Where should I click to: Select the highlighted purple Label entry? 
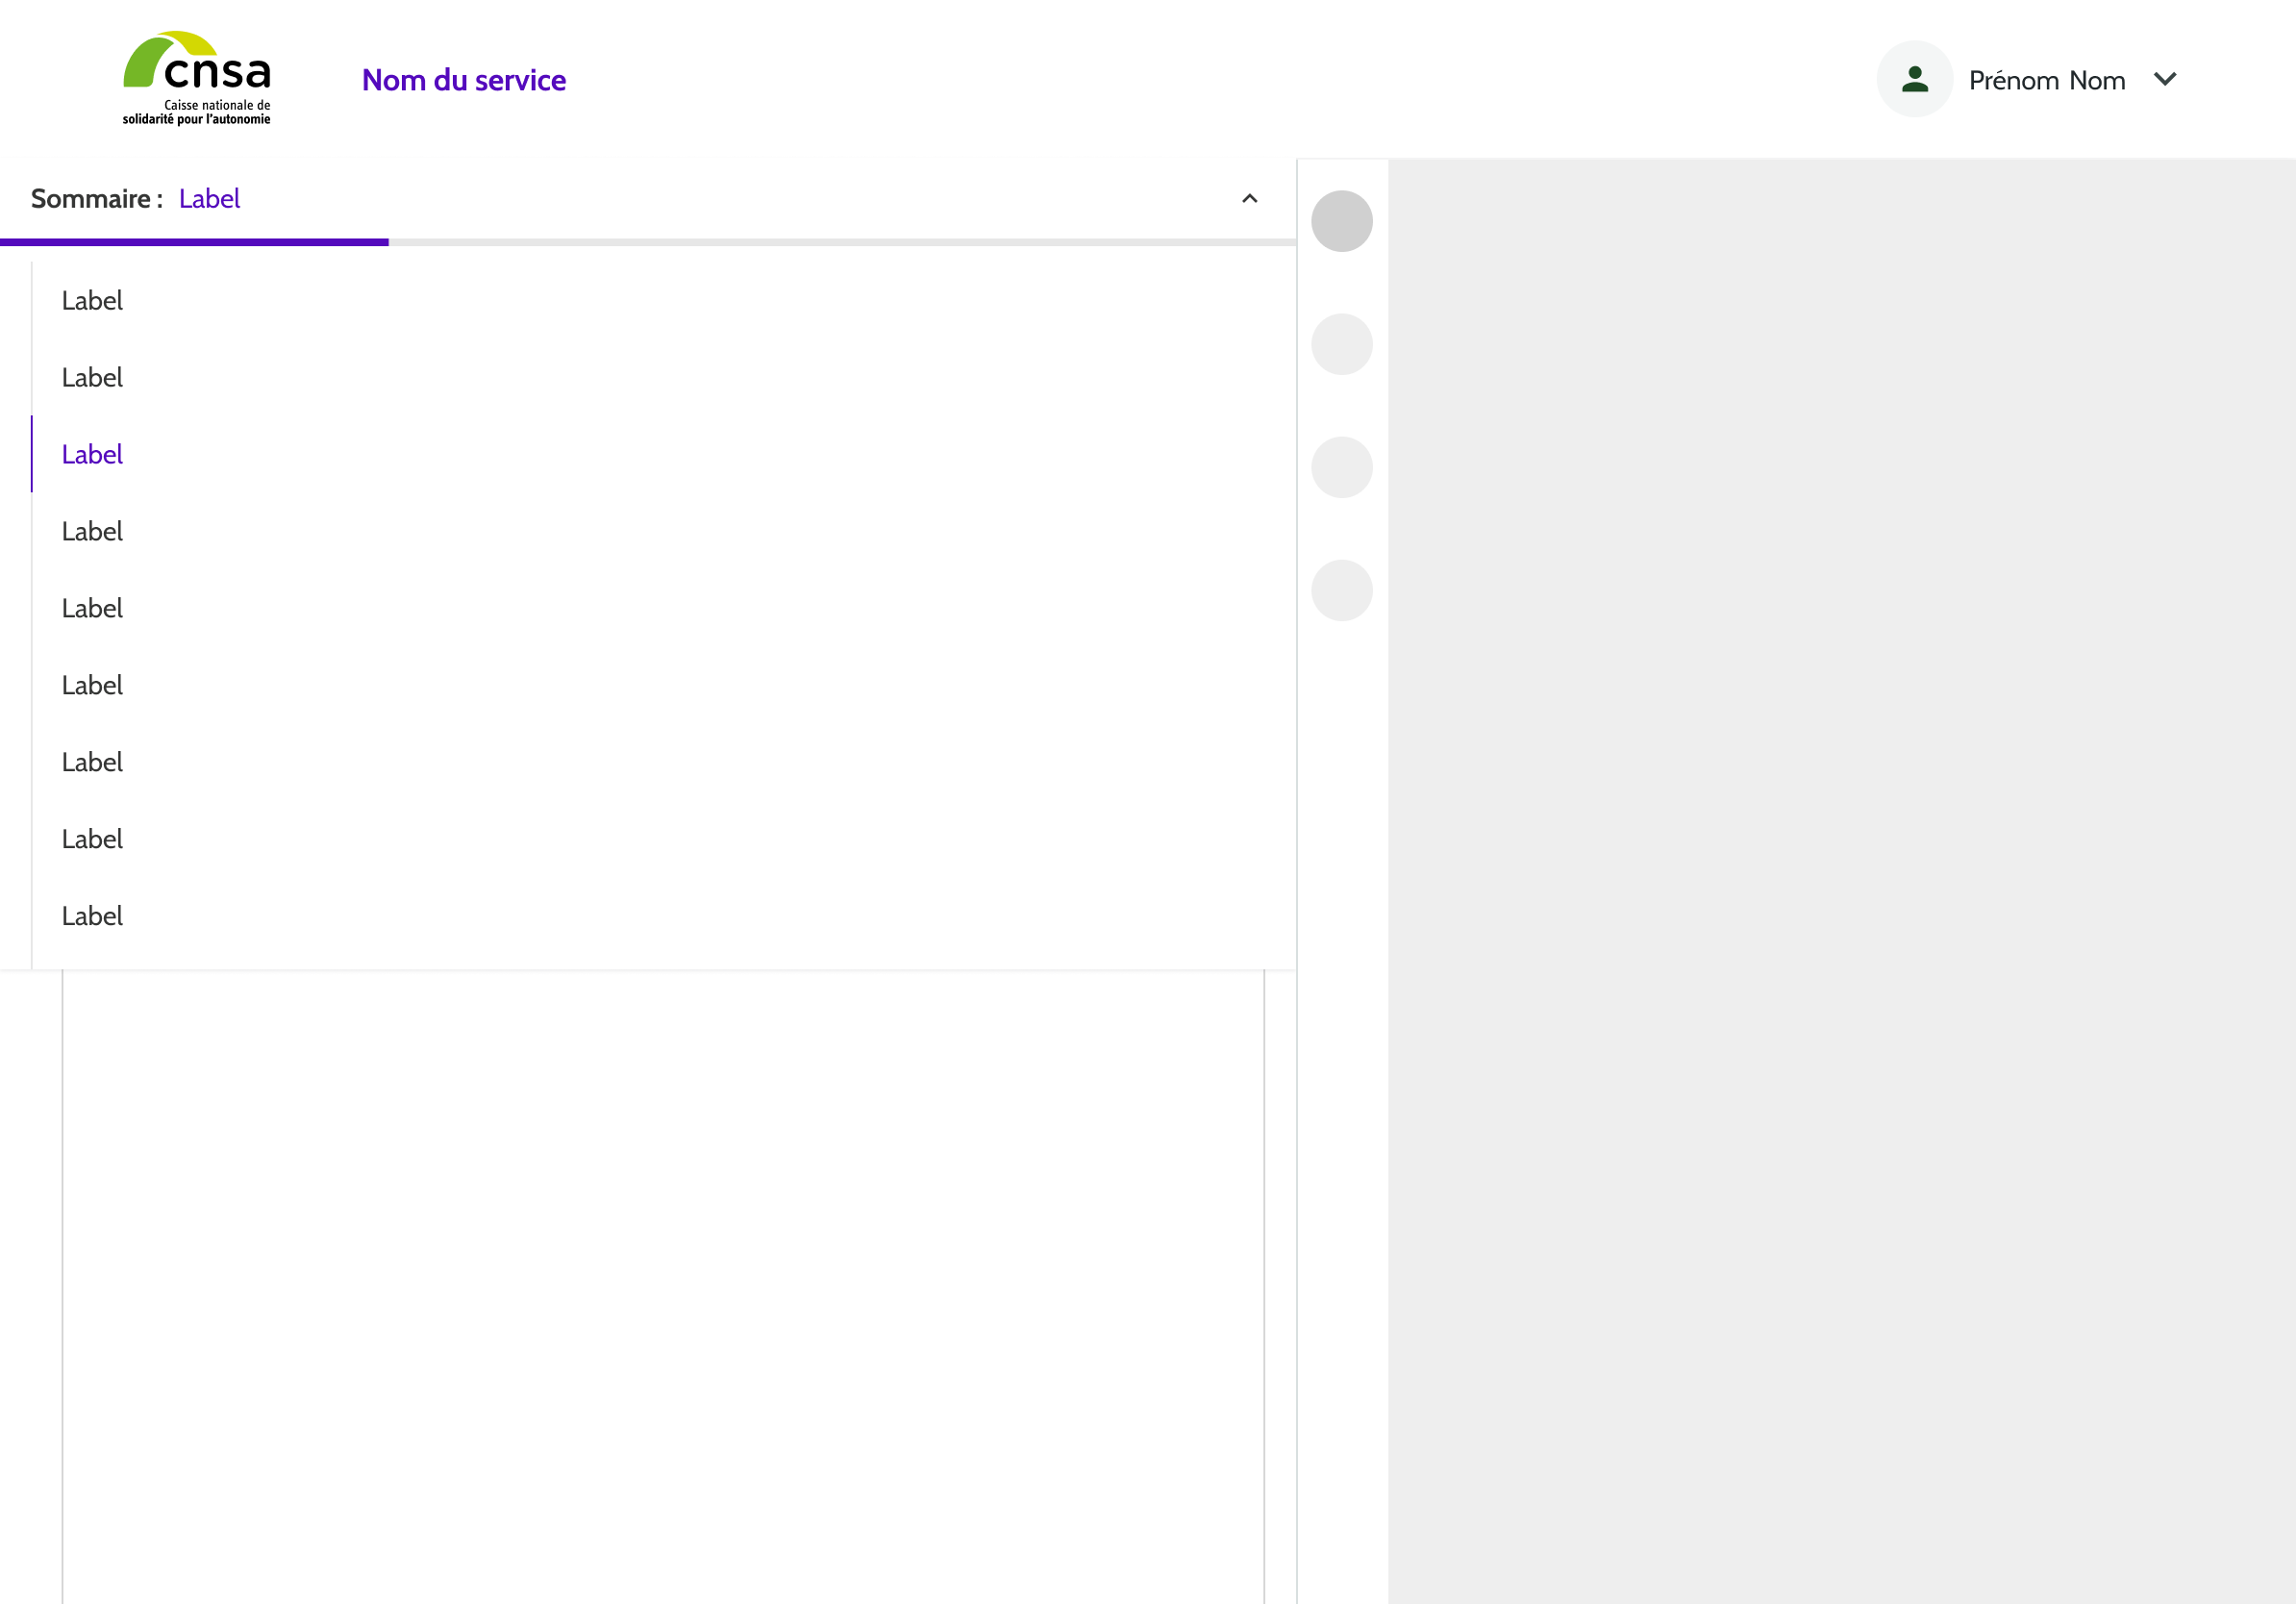tap(92, 455)
